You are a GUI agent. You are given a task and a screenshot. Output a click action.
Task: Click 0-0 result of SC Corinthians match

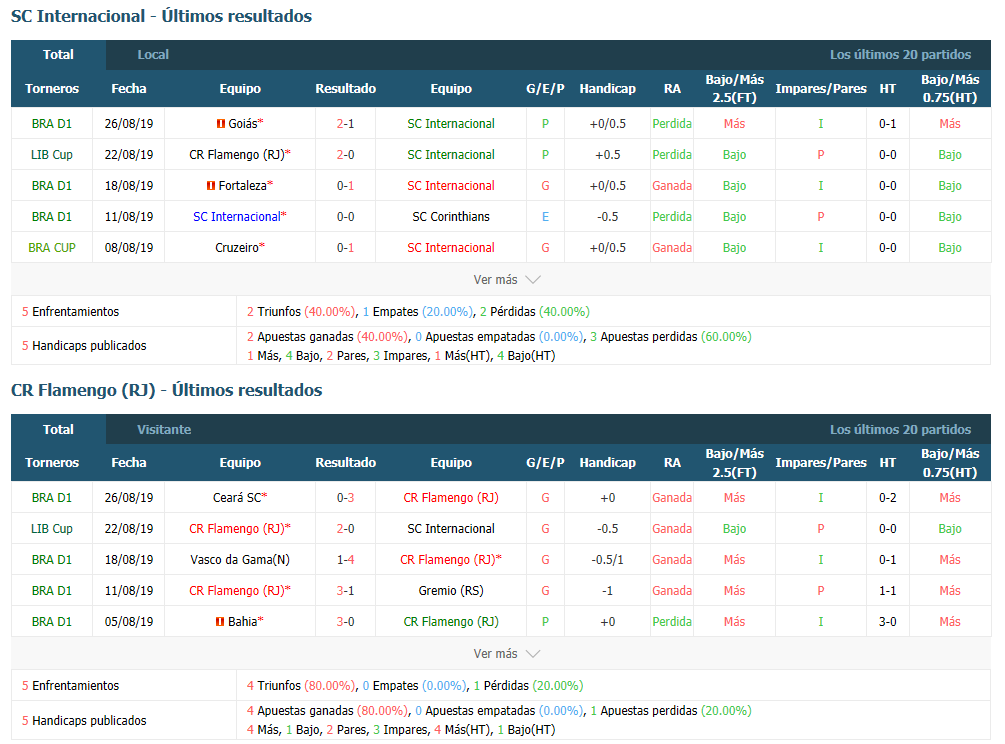click(345, 217)
